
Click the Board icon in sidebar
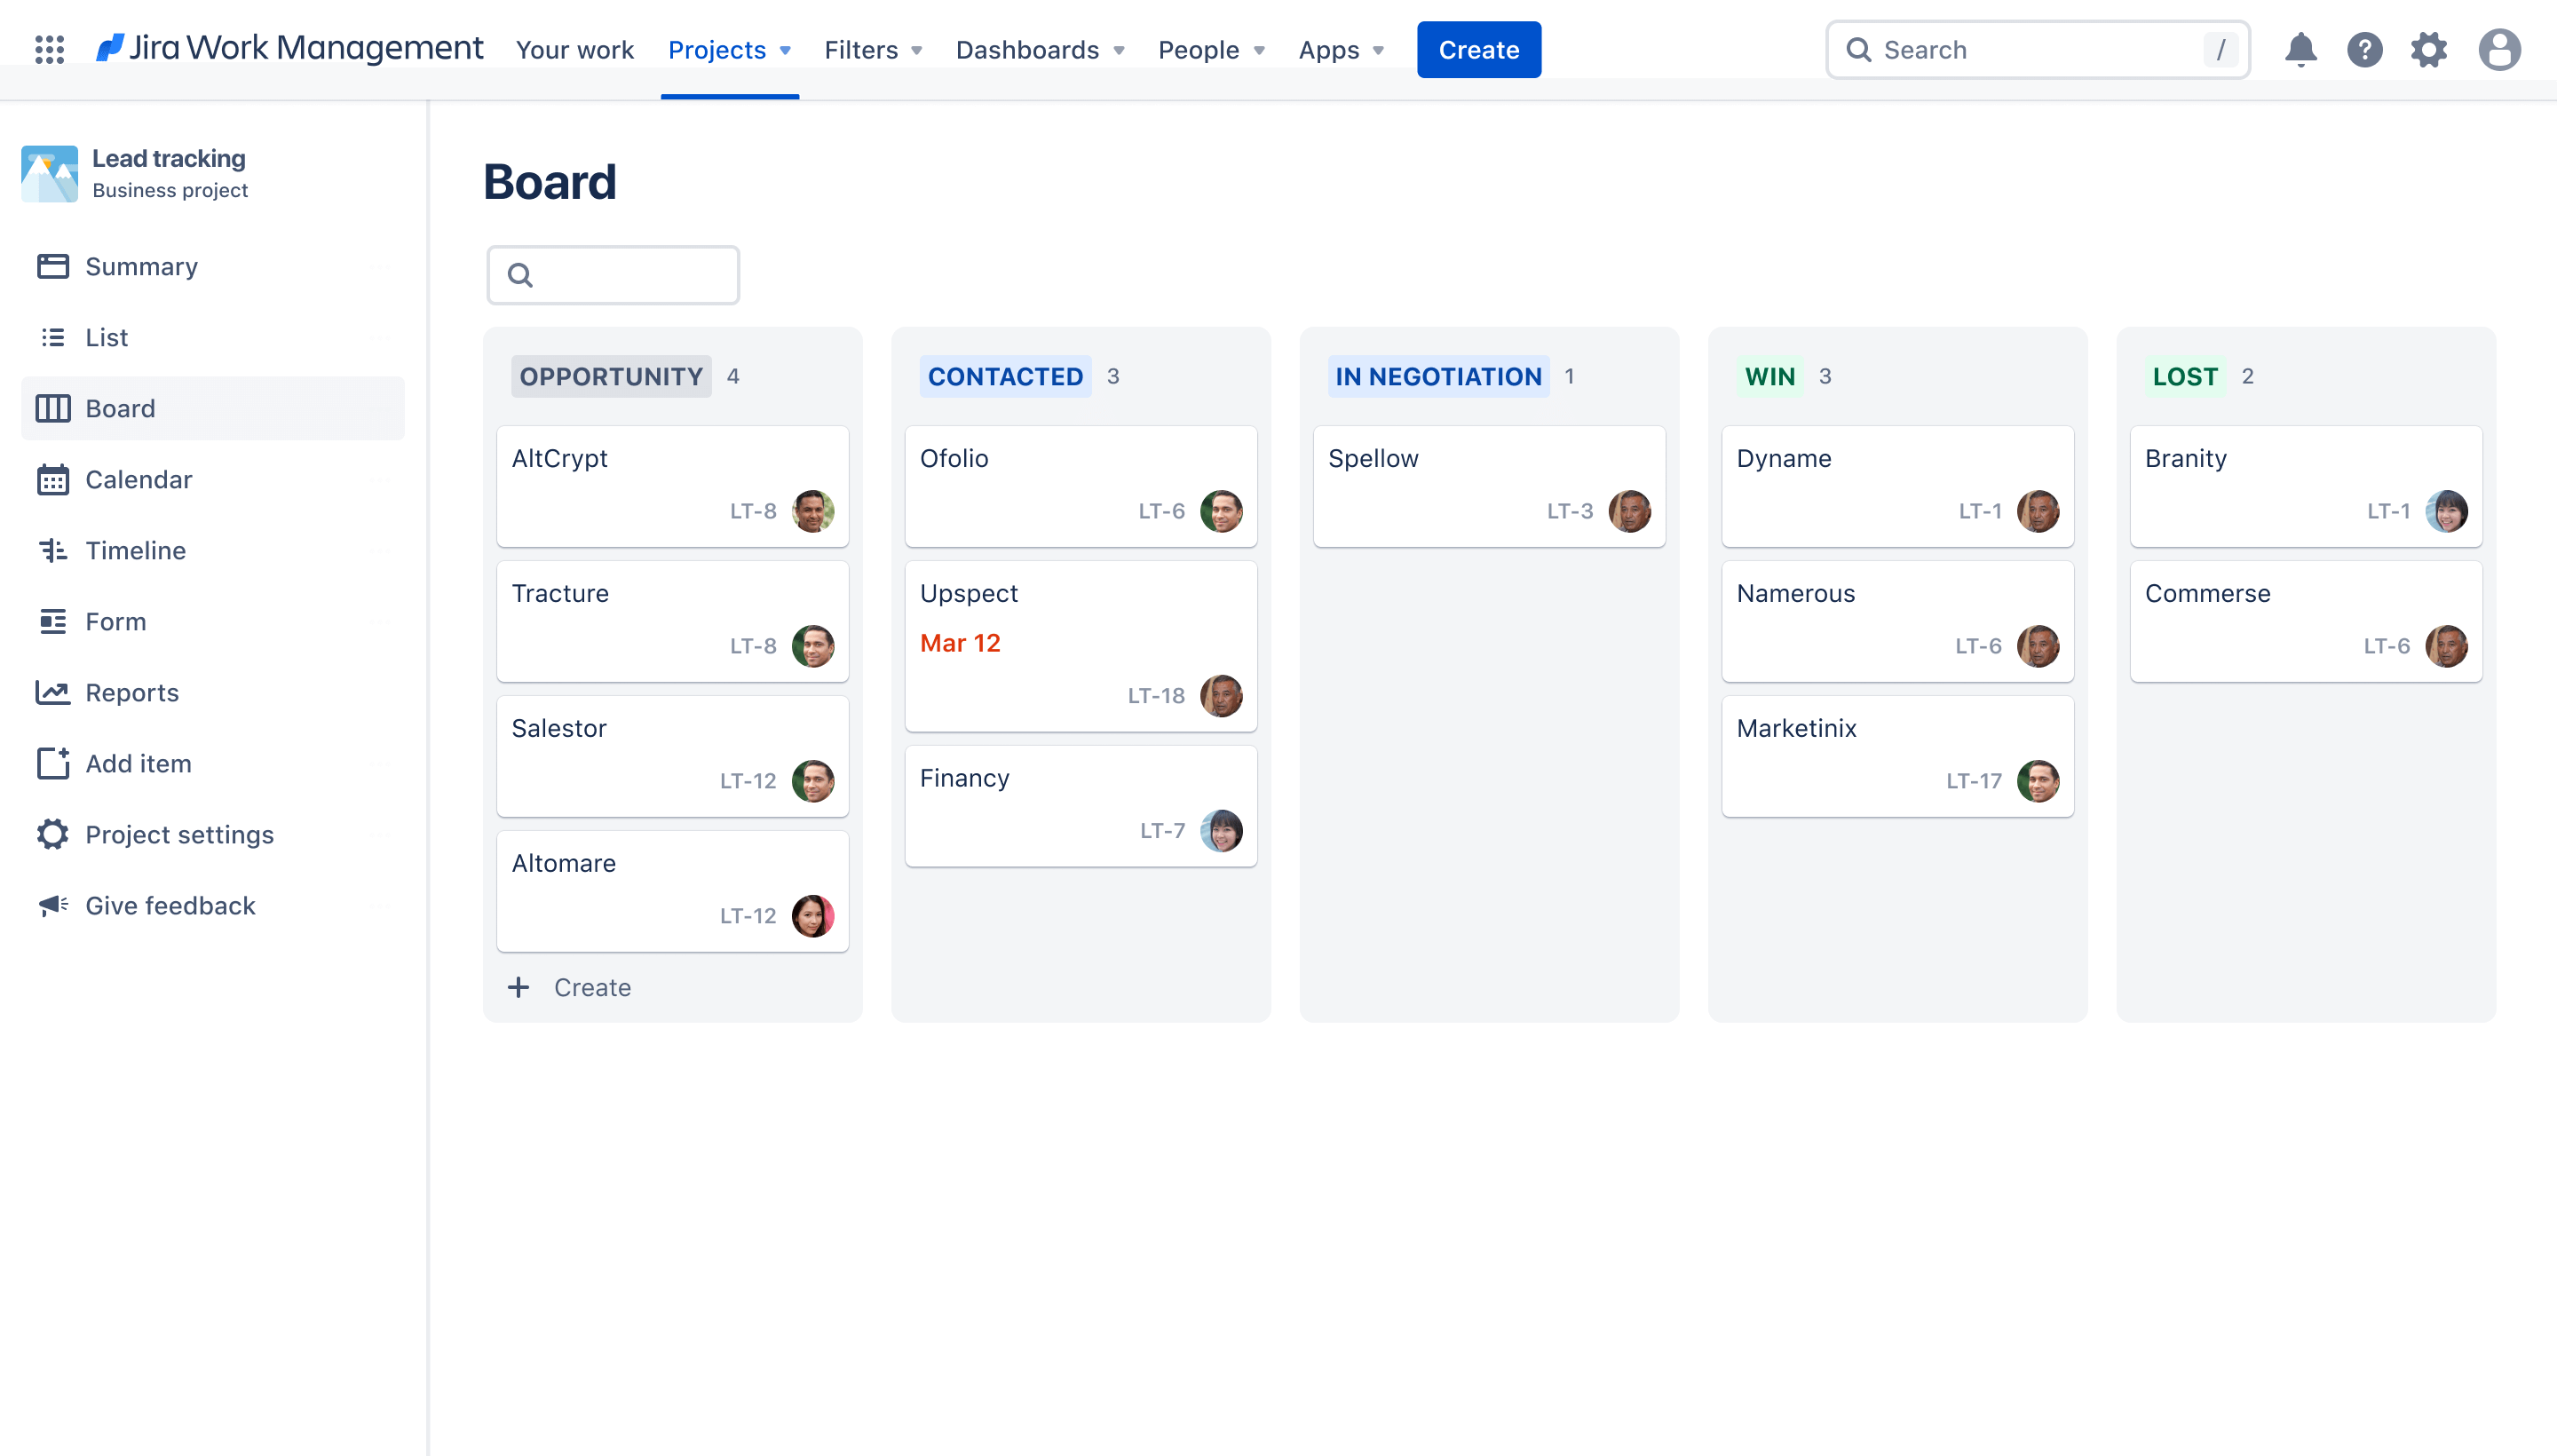click(x=51, y=408)
